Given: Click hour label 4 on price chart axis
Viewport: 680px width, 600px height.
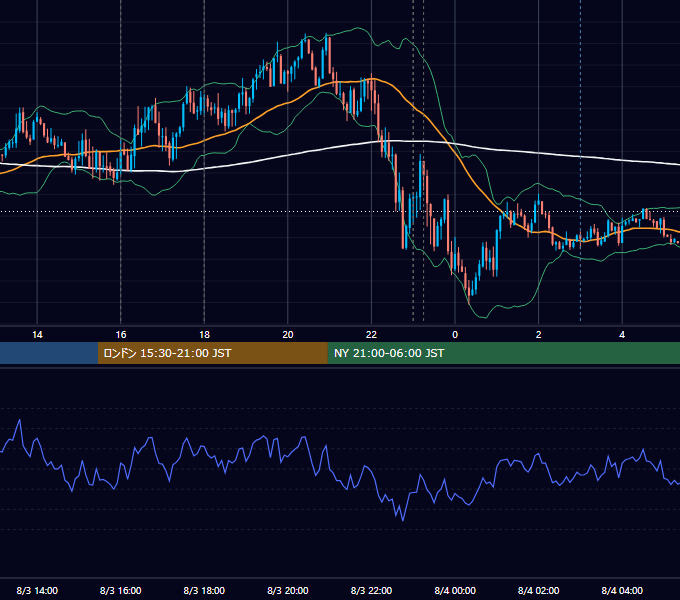Looking at the screenshot, I should pos(622,334).
